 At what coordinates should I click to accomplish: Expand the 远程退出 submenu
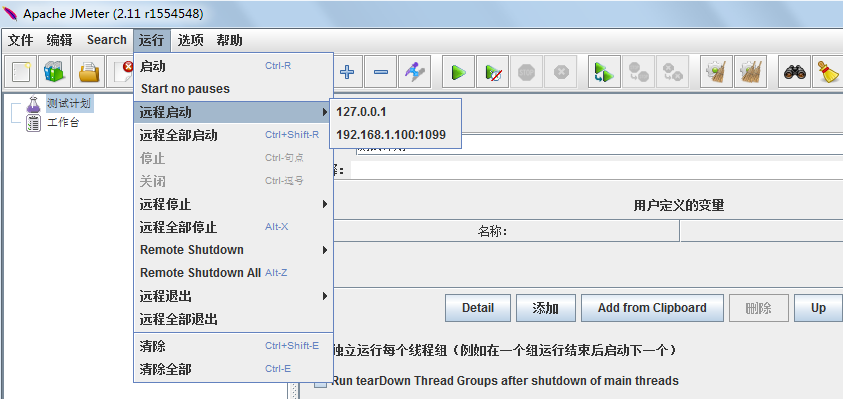point(233,296)
